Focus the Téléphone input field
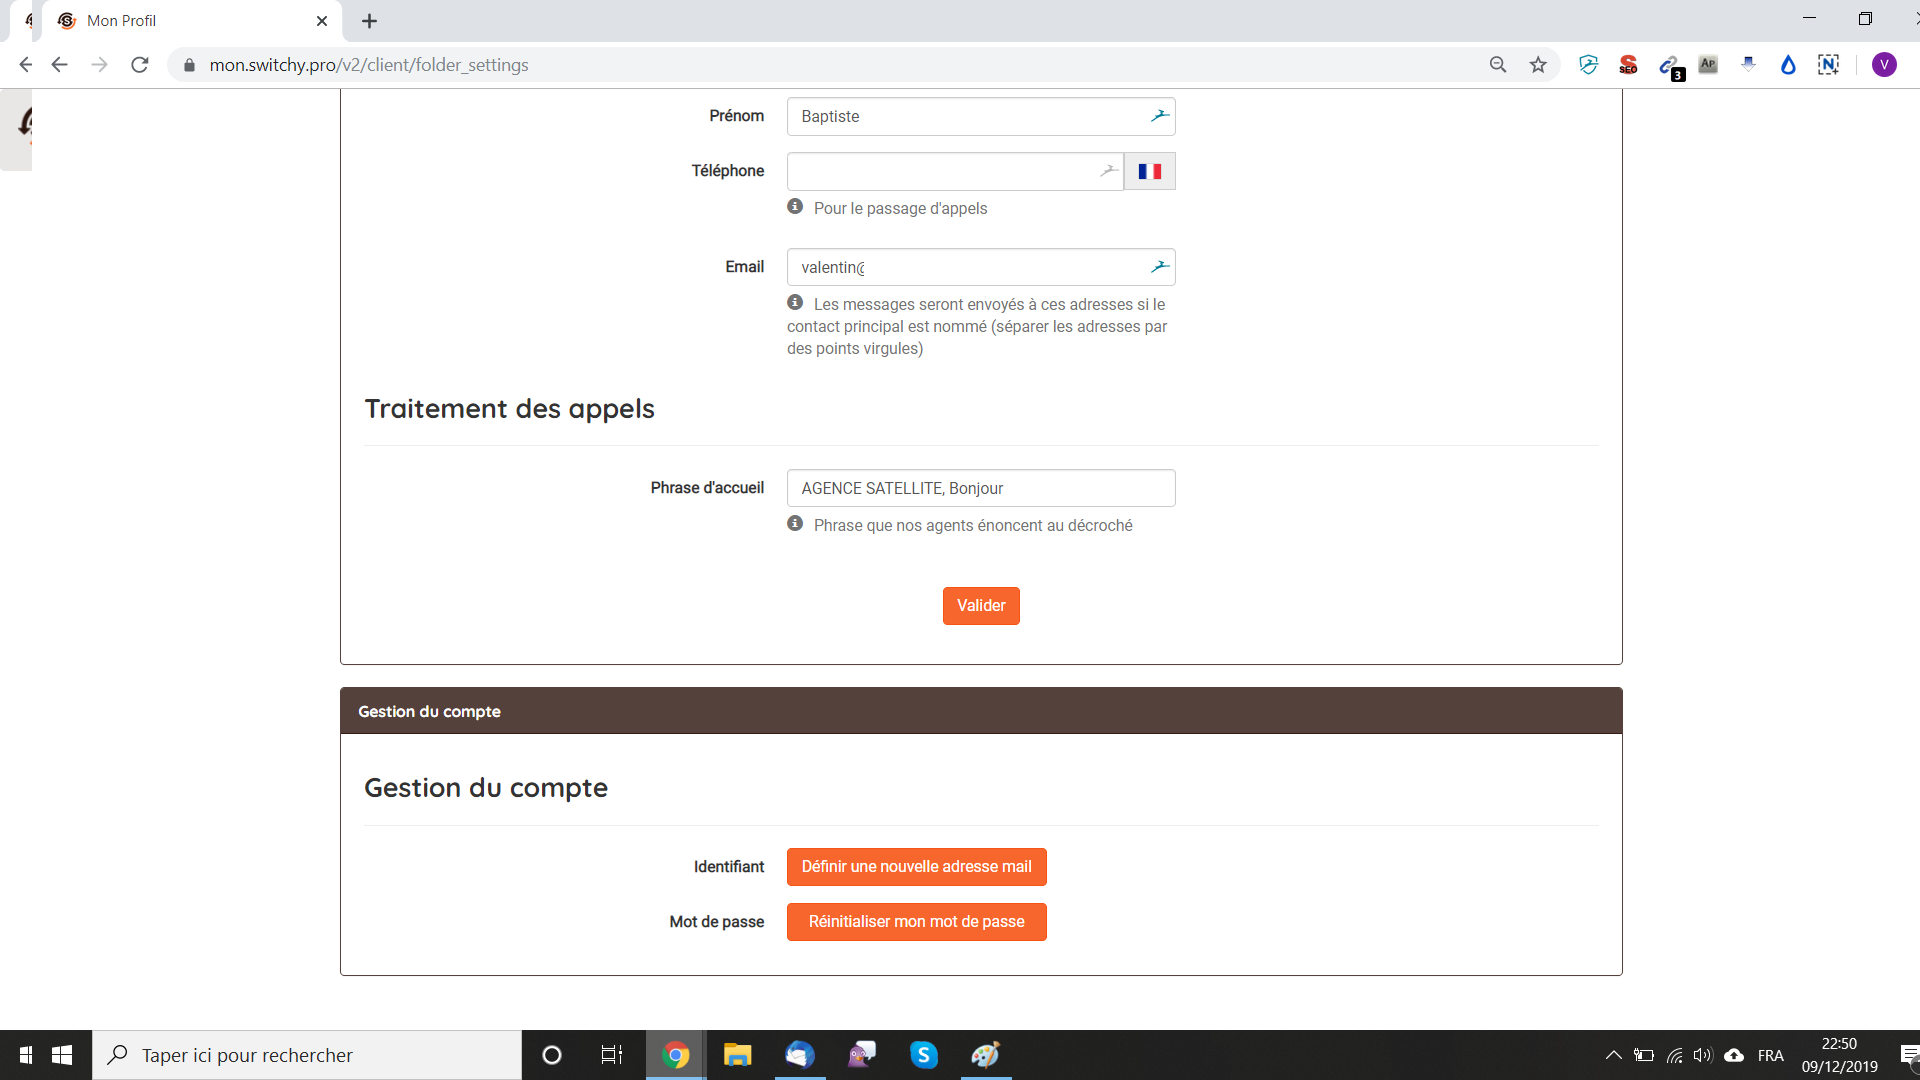The width and height of the screenshot is (1920, 1080). point(955,171)
